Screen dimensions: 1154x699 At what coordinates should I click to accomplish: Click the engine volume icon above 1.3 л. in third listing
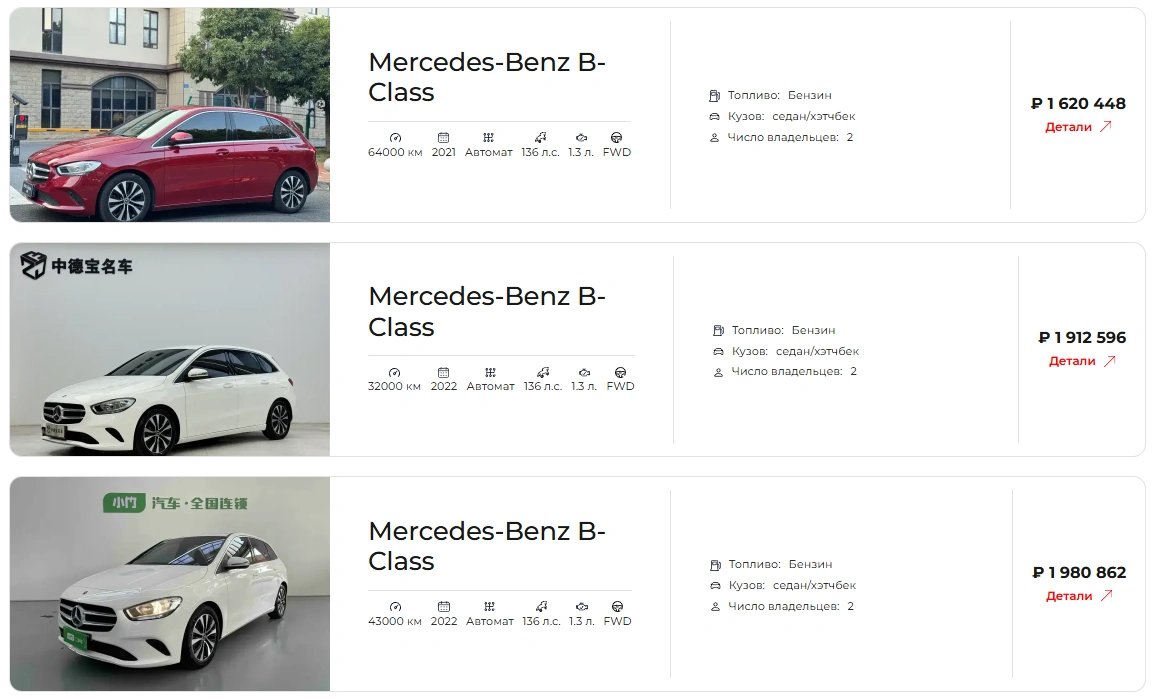tap(582, 607)
